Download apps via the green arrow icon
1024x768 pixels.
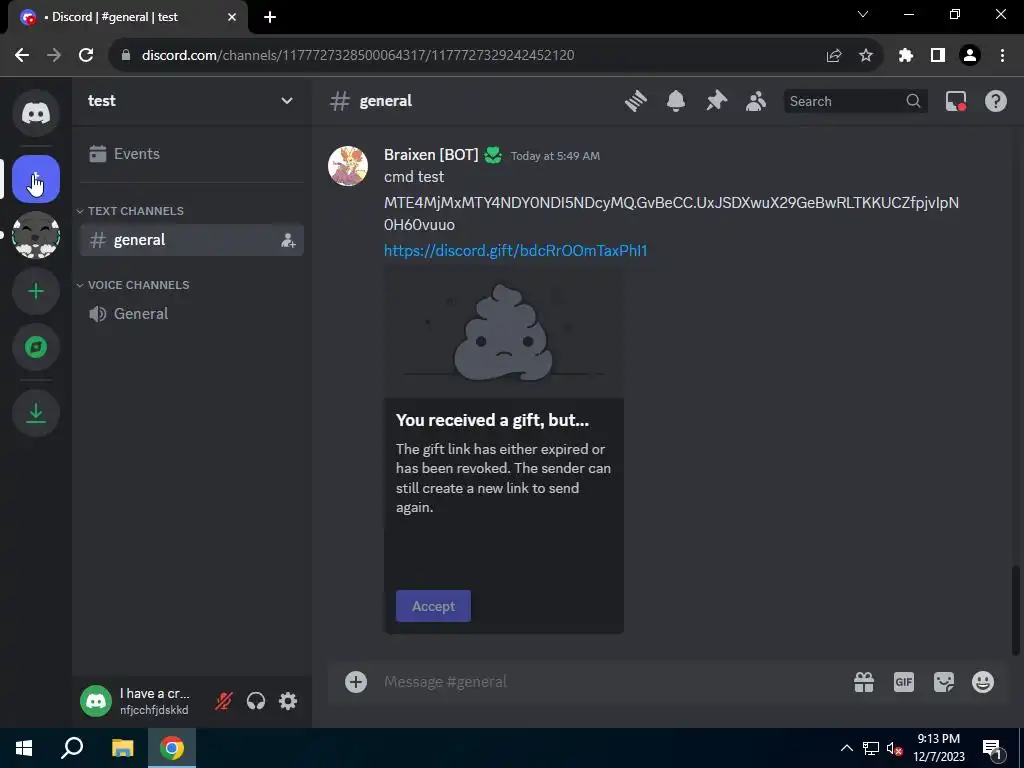36,413
